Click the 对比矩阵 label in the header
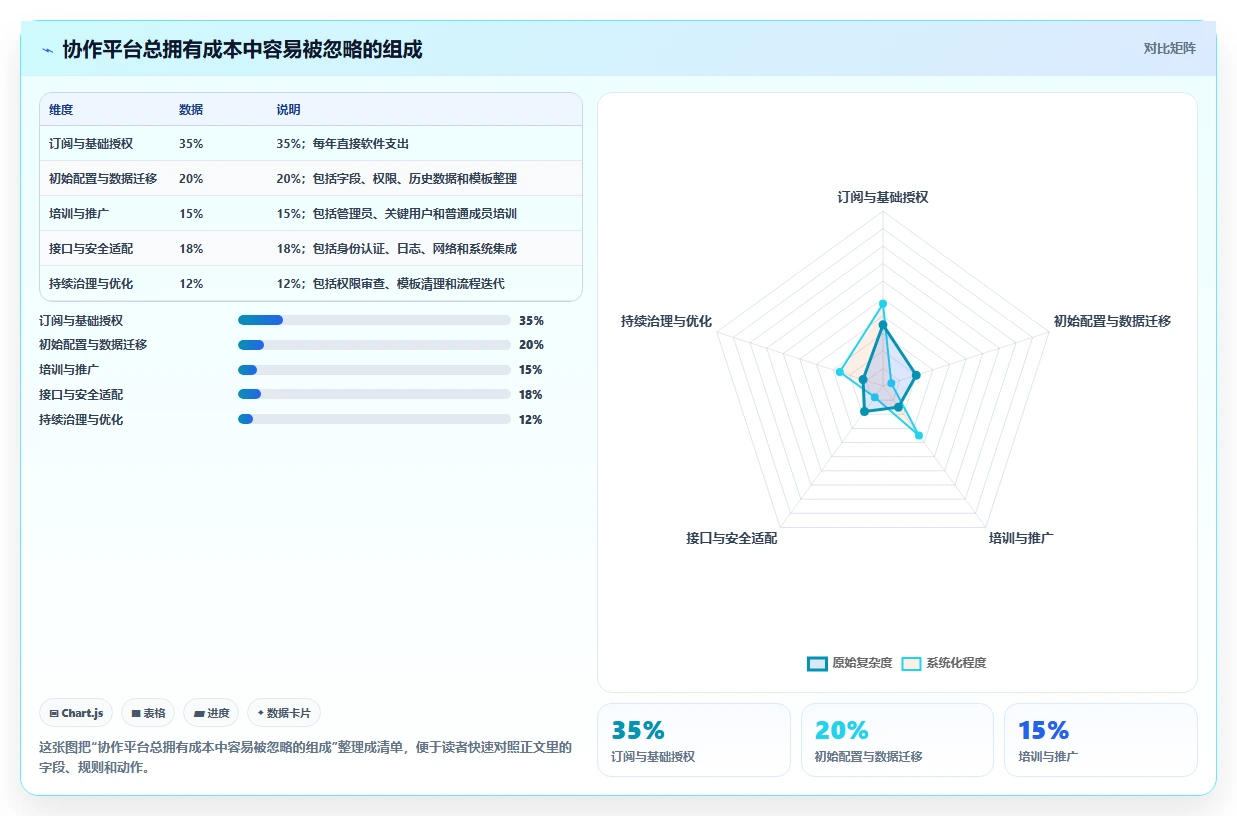This screenshot has height=816, width=1237. click(1169, 48)
